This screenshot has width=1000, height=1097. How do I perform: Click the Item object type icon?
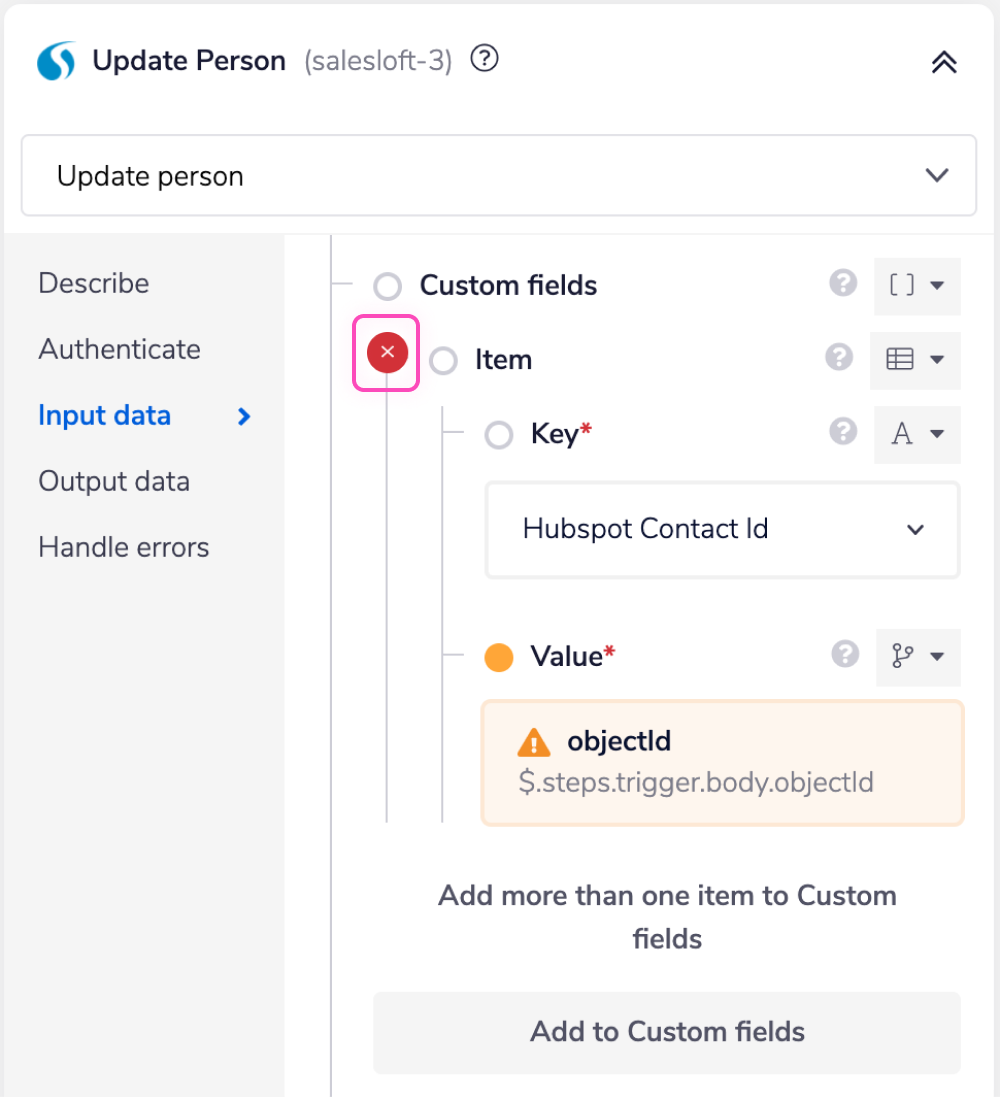[x=915, y=360]
